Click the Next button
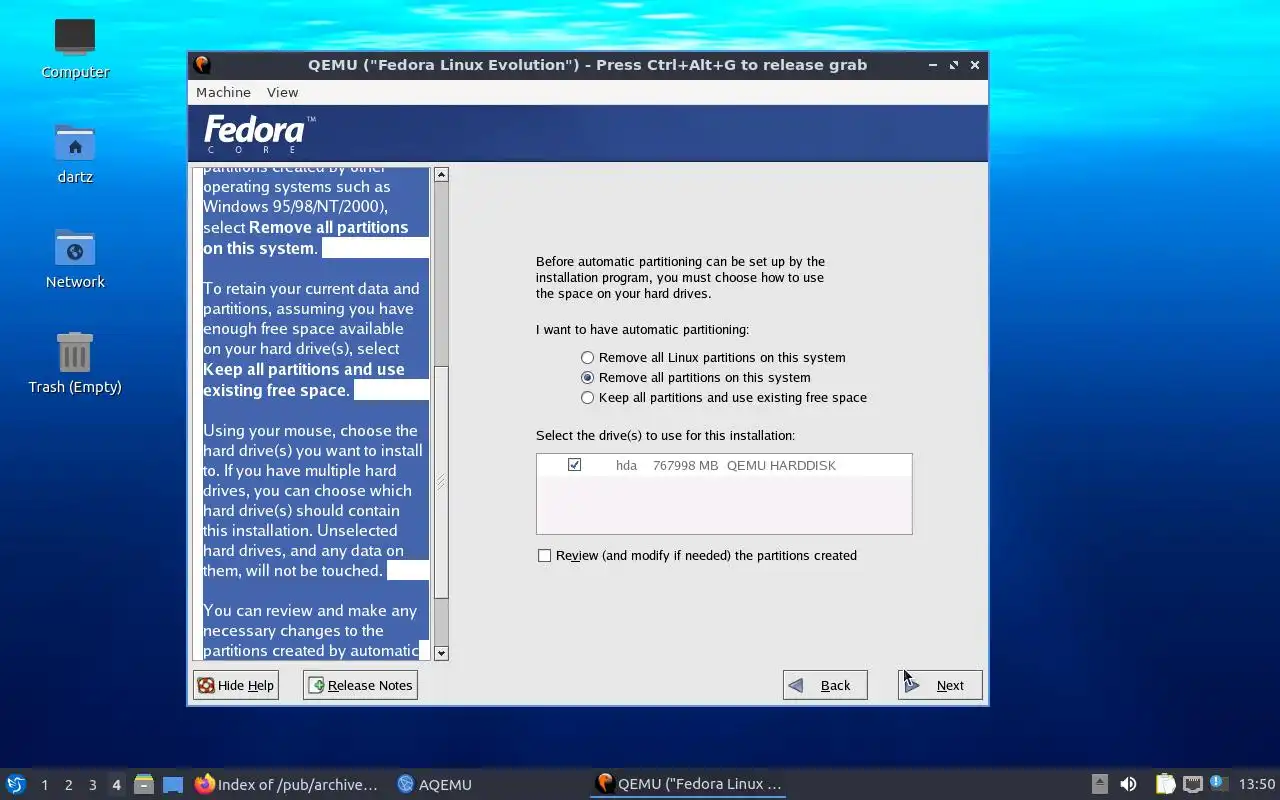The width and height of the screenshot is (1280, 800). 940,685
